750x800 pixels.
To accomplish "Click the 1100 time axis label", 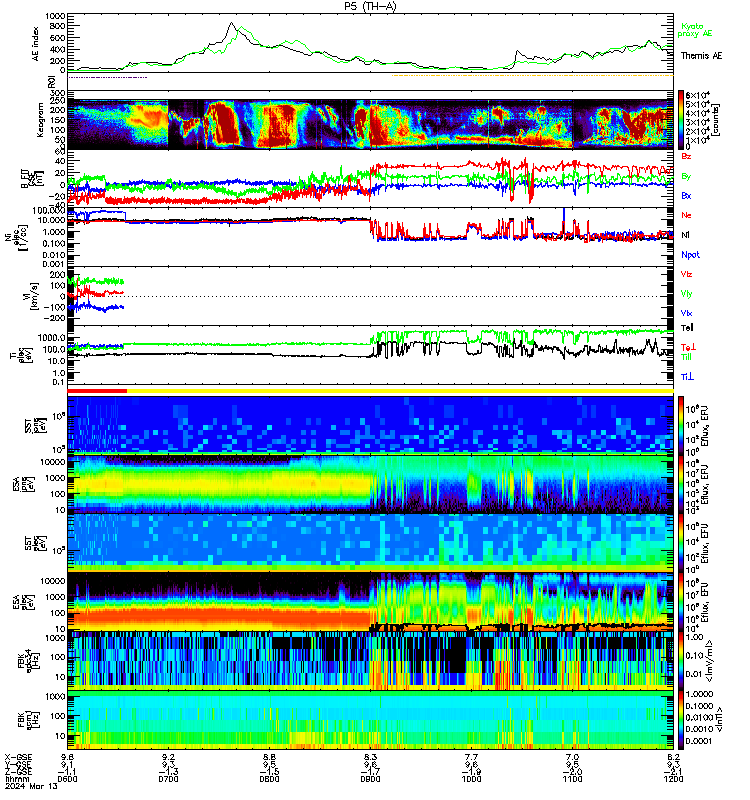I will pos(572,779).
